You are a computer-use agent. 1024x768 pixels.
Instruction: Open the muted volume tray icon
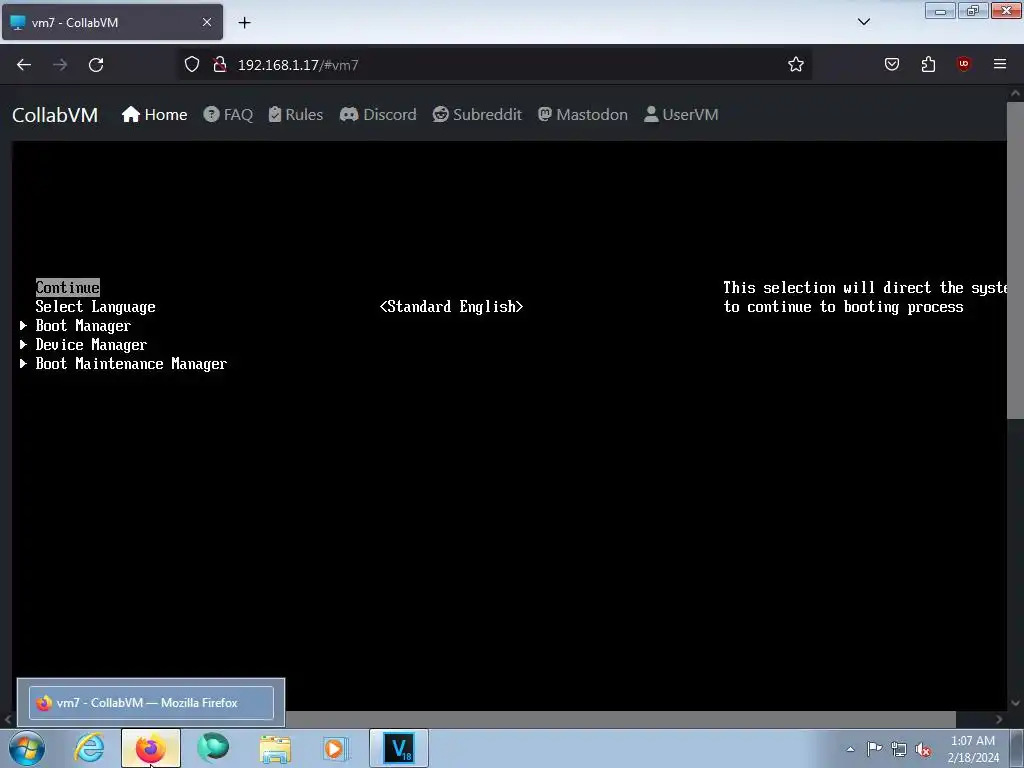pos(923,749)
